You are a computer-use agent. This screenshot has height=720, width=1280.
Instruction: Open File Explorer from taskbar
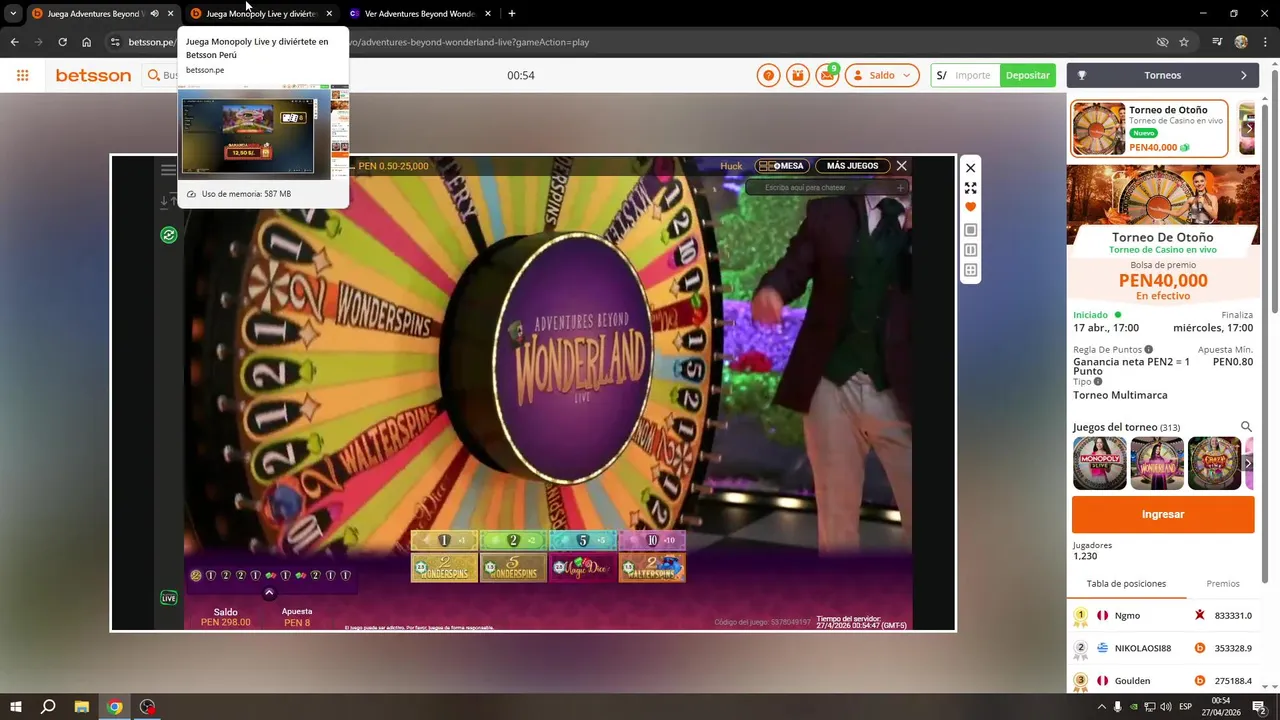pos(82,707)
